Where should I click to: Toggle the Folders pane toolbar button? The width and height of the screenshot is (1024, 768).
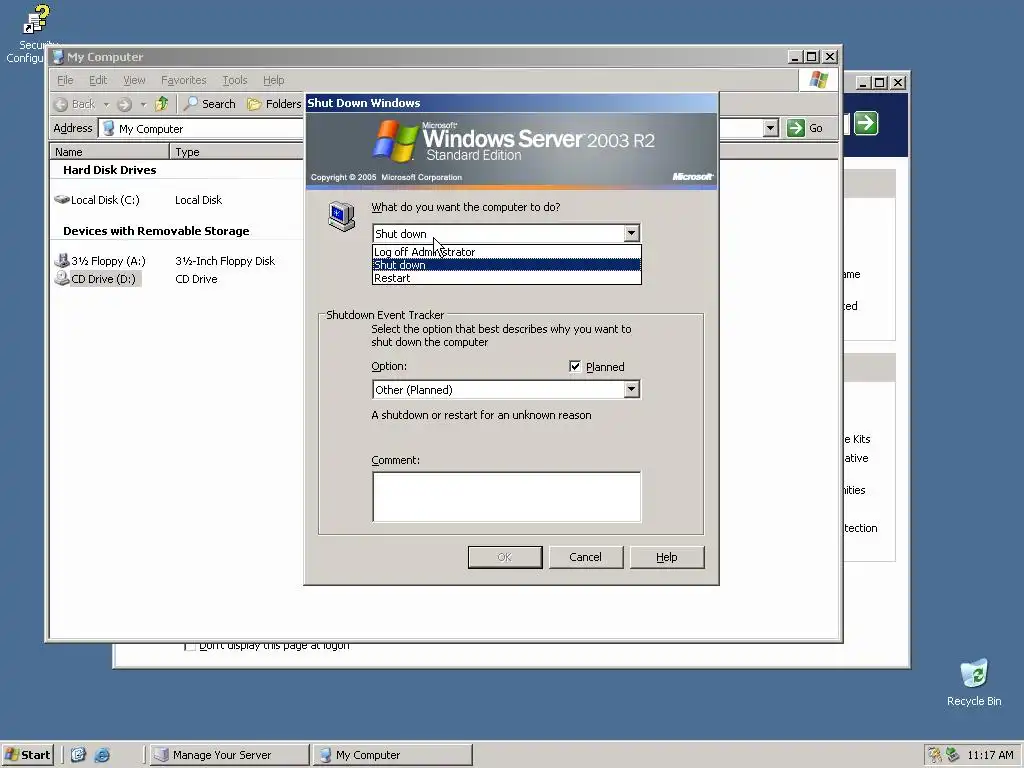point(274,104)
